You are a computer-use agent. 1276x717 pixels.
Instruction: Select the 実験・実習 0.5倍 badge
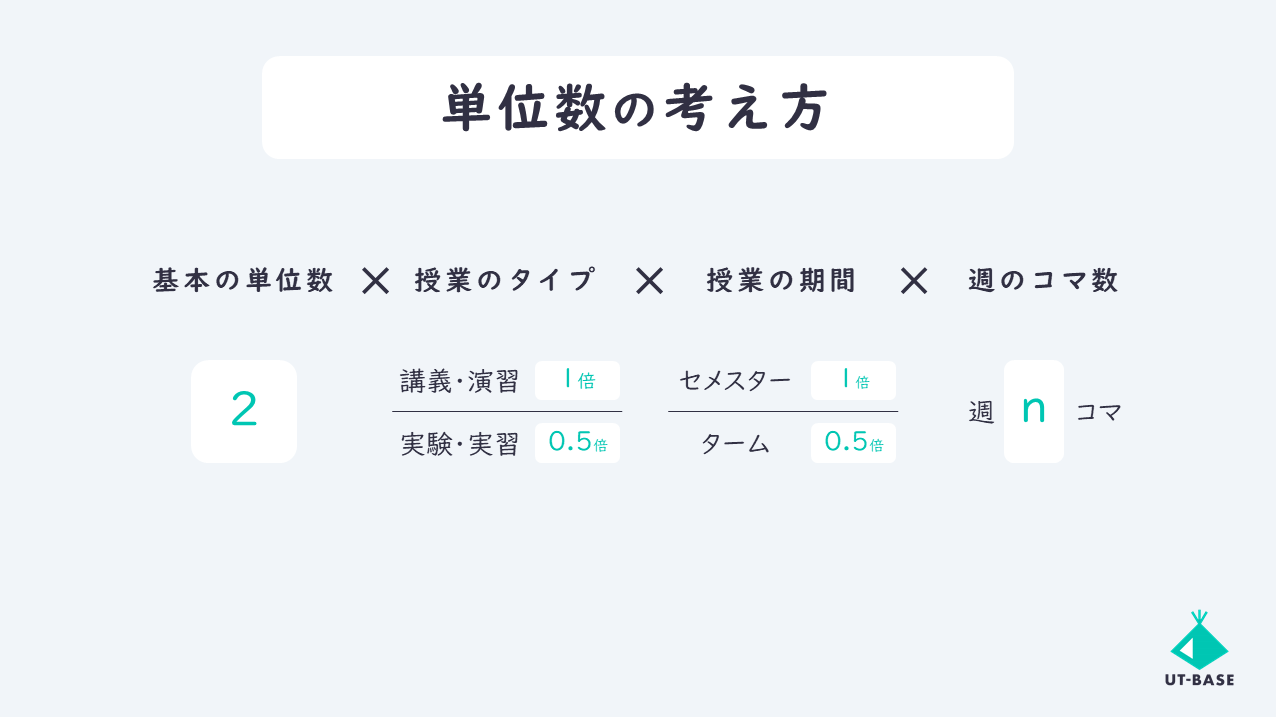click(577, 443)
